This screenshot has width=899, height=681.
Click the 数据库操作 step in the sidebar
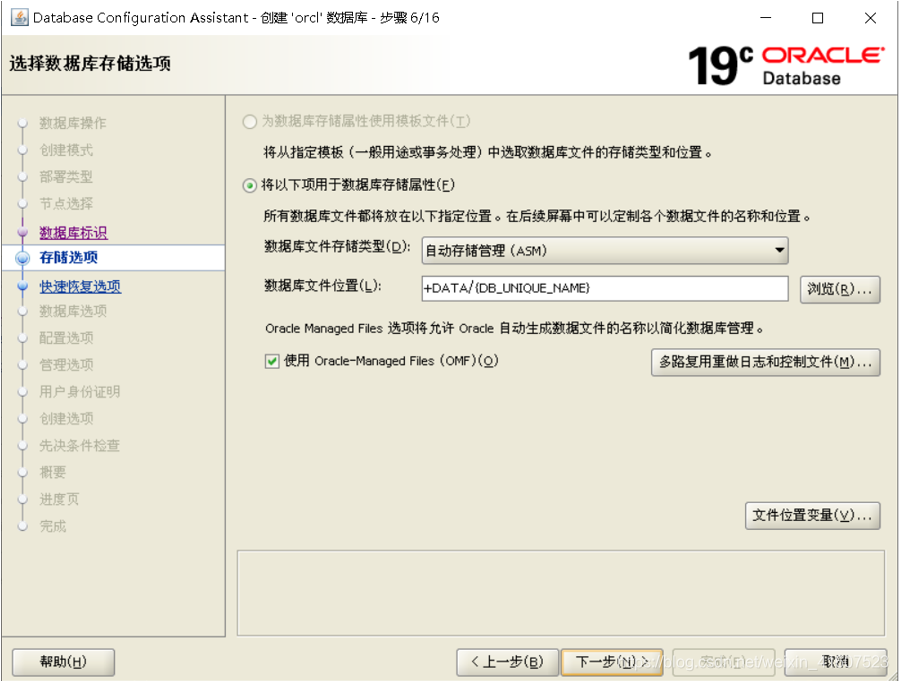72,123
